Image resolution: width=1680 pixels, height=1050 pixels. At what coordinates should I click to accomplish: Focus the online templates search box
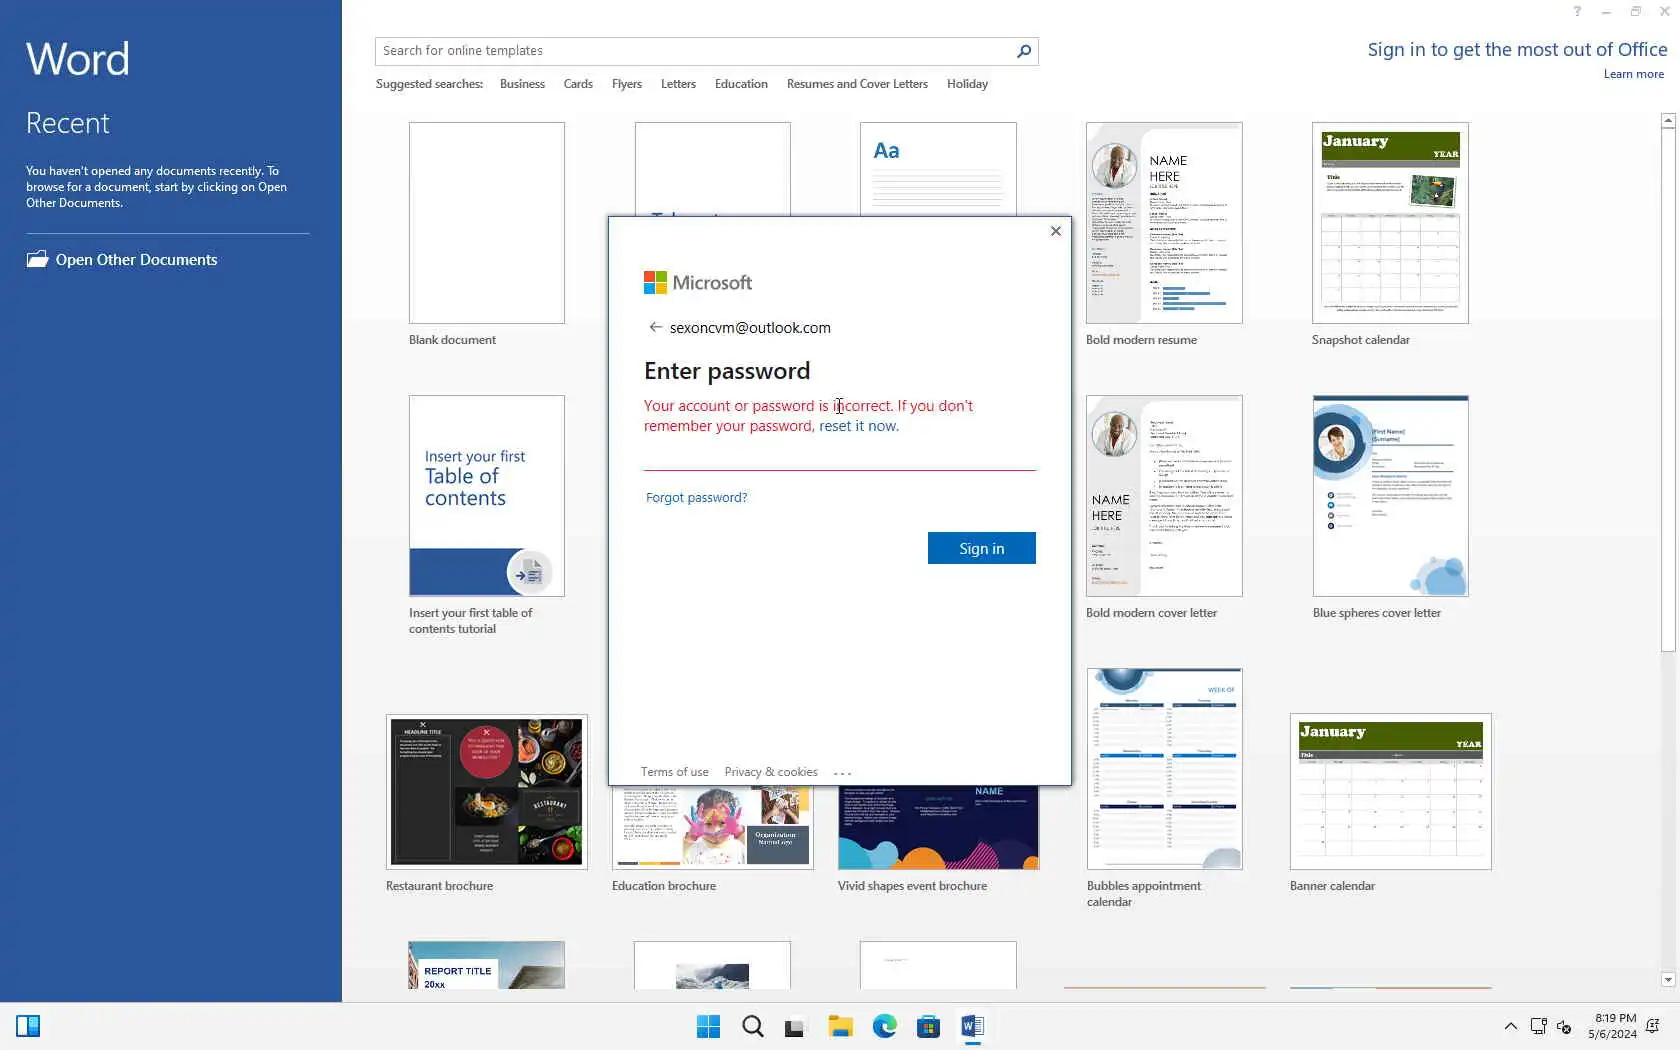(x=696, y=51)
